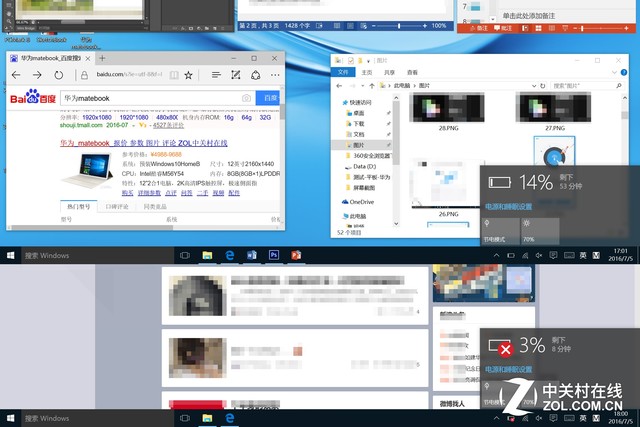The width and height of the screenshot is (640, 427).
Task: Open quick access toolbar dropdown in Explorer
Action: [368, 61]
